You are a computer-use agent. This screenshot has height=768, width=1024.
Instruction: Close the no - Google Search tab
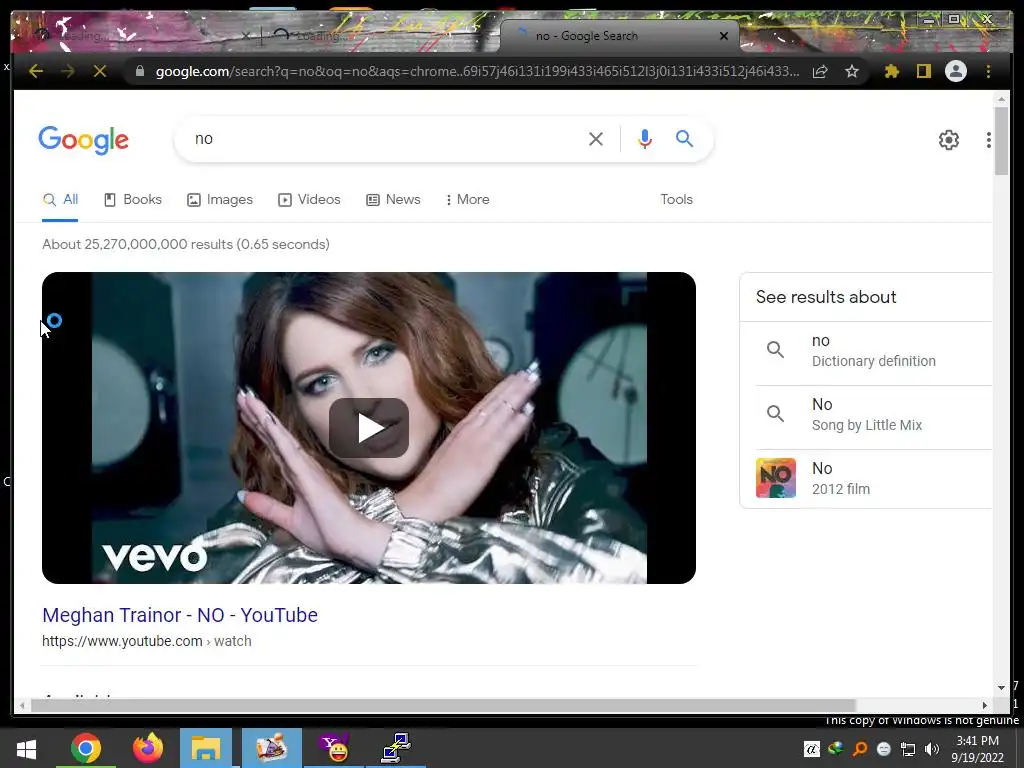724,36
